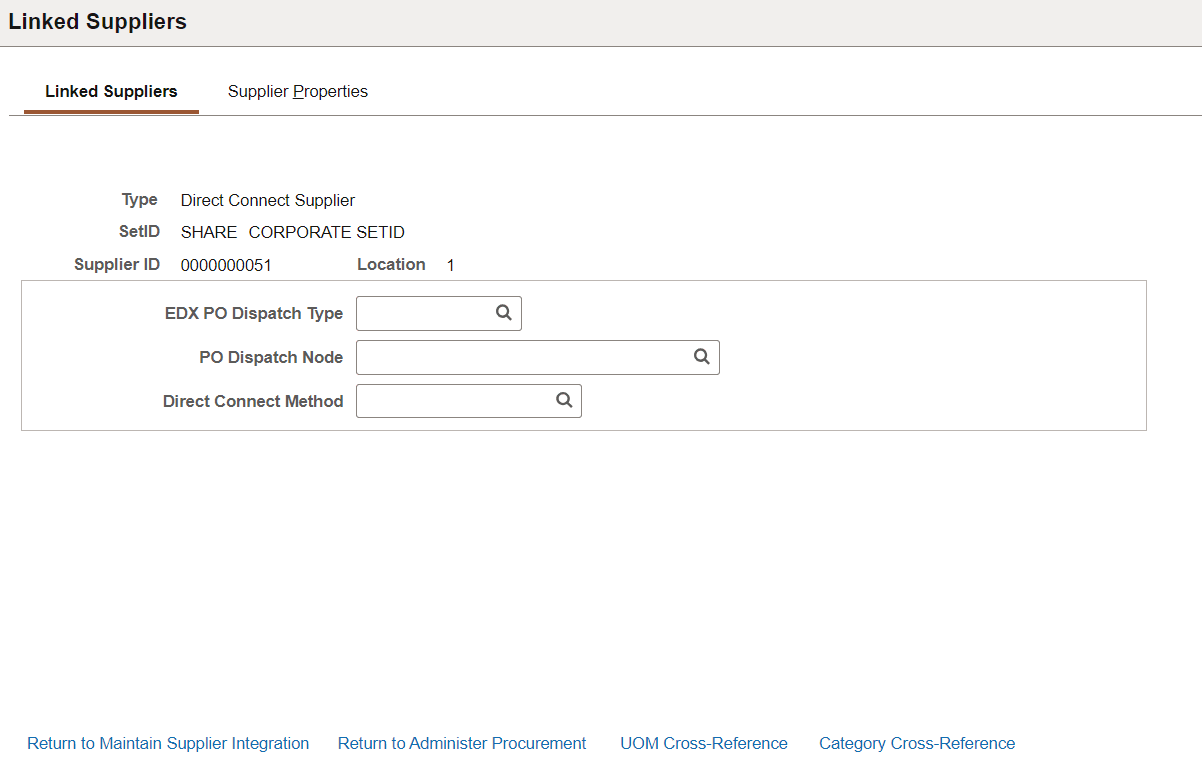Switch to the Supplier Properties tab
This screenshot has width=1202, height=762.
coord(297,91)
